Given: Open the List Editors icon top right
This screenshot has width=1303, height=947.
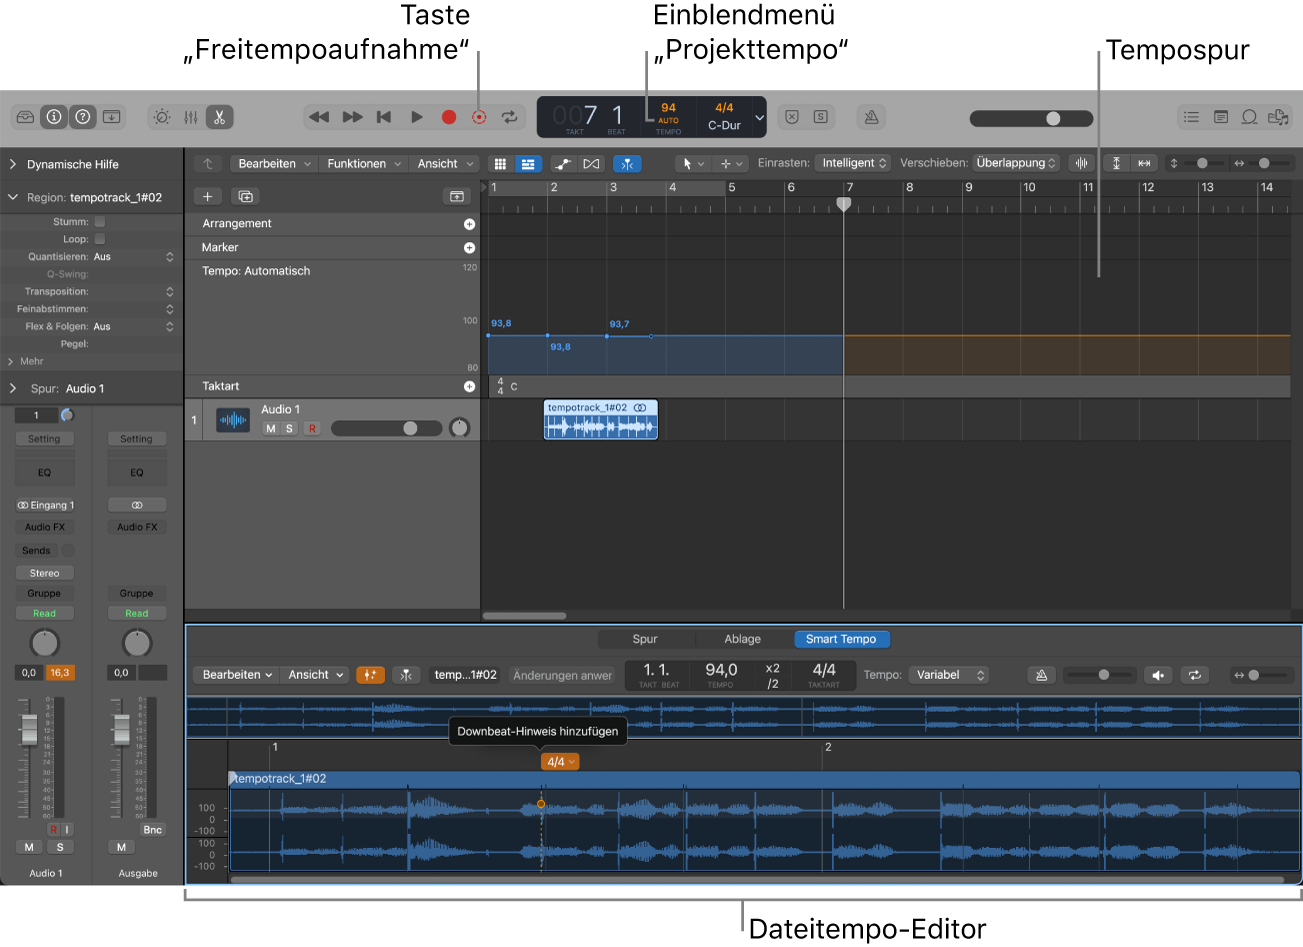Looking at the screenshot, I should 1190,116.
